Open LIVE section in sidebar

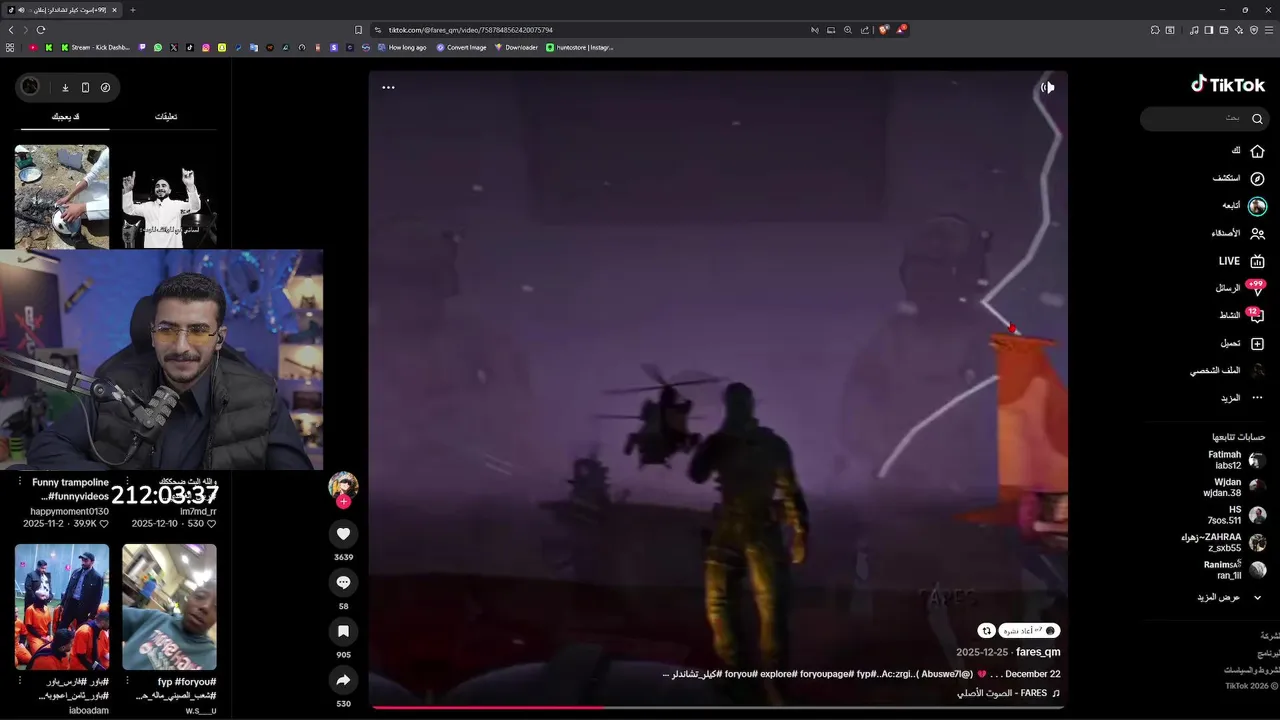[x=1241, y=261]
